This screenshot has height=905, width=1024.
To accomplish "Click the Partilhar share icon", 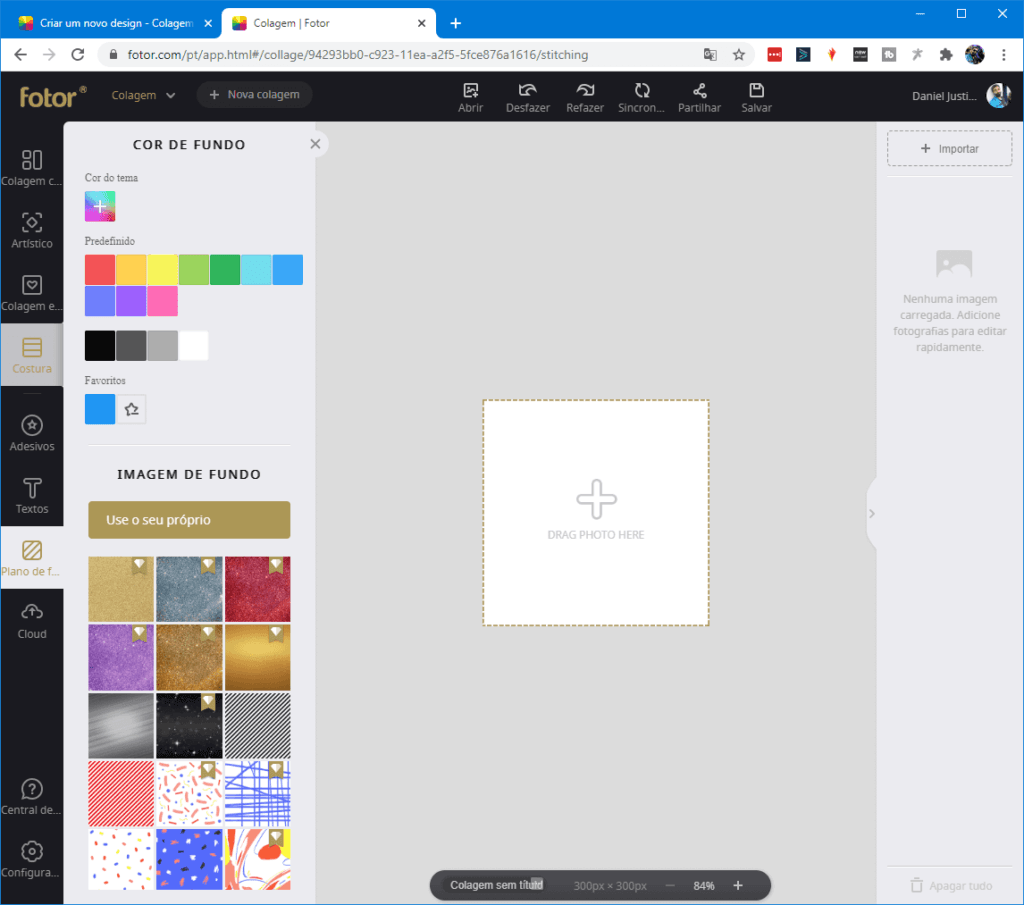I will point(699,96).
